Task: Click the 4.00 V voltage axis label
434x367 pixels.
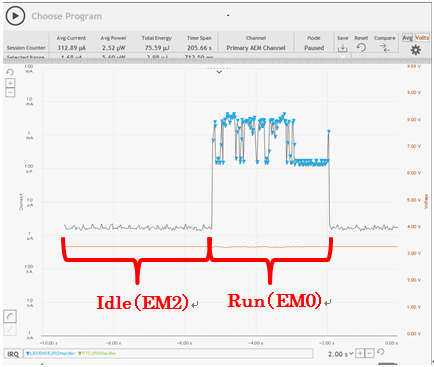Action: 414,227
